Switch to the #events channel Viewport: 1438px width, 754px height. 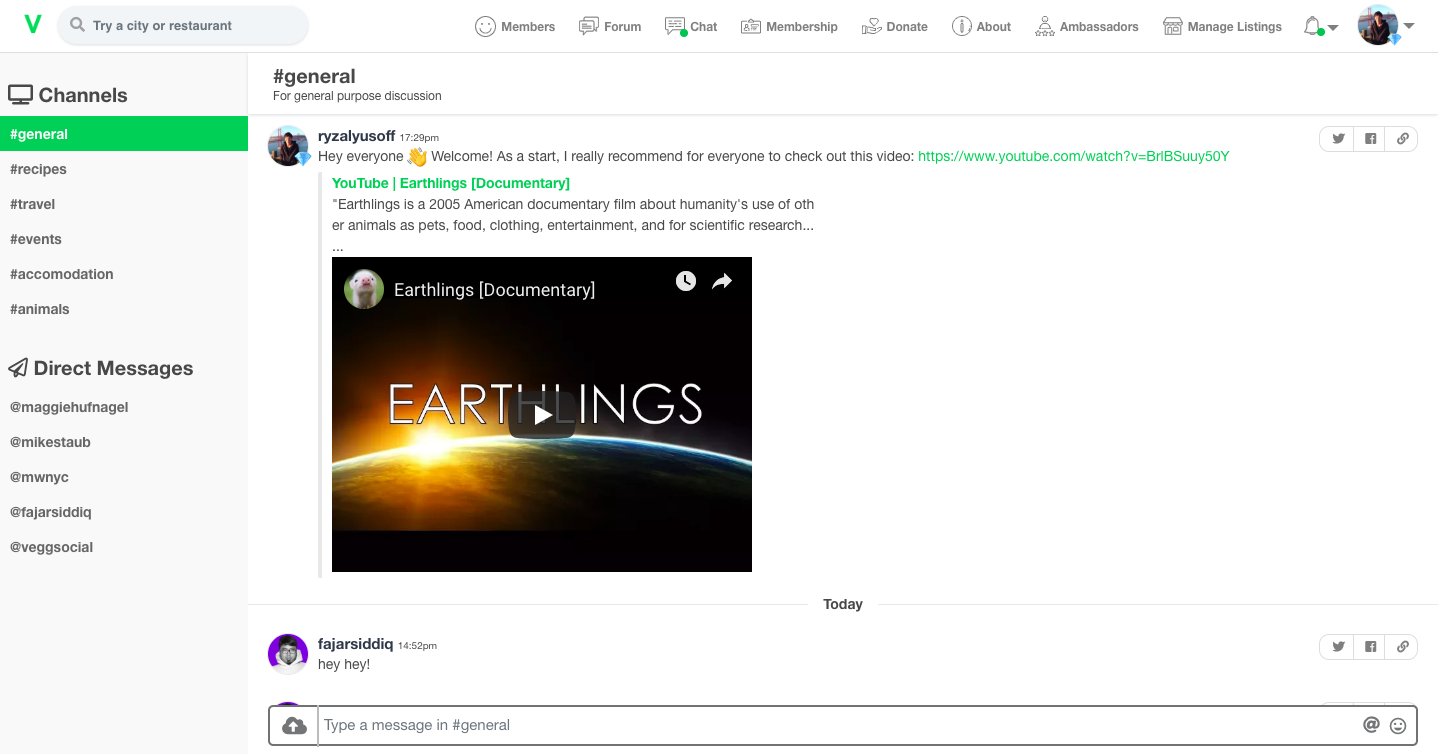[x=124, y=239]
